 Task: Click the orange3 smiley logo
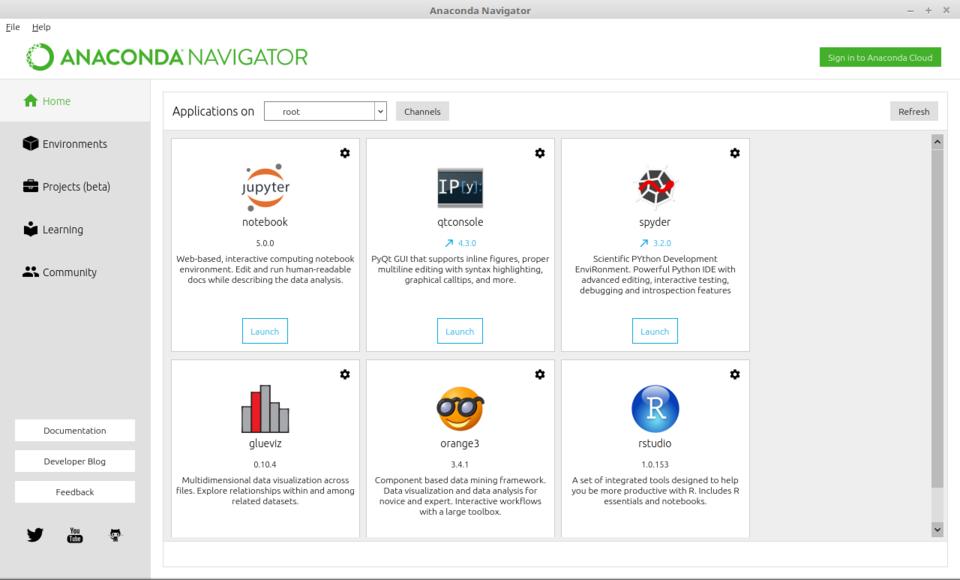point(460,409)
